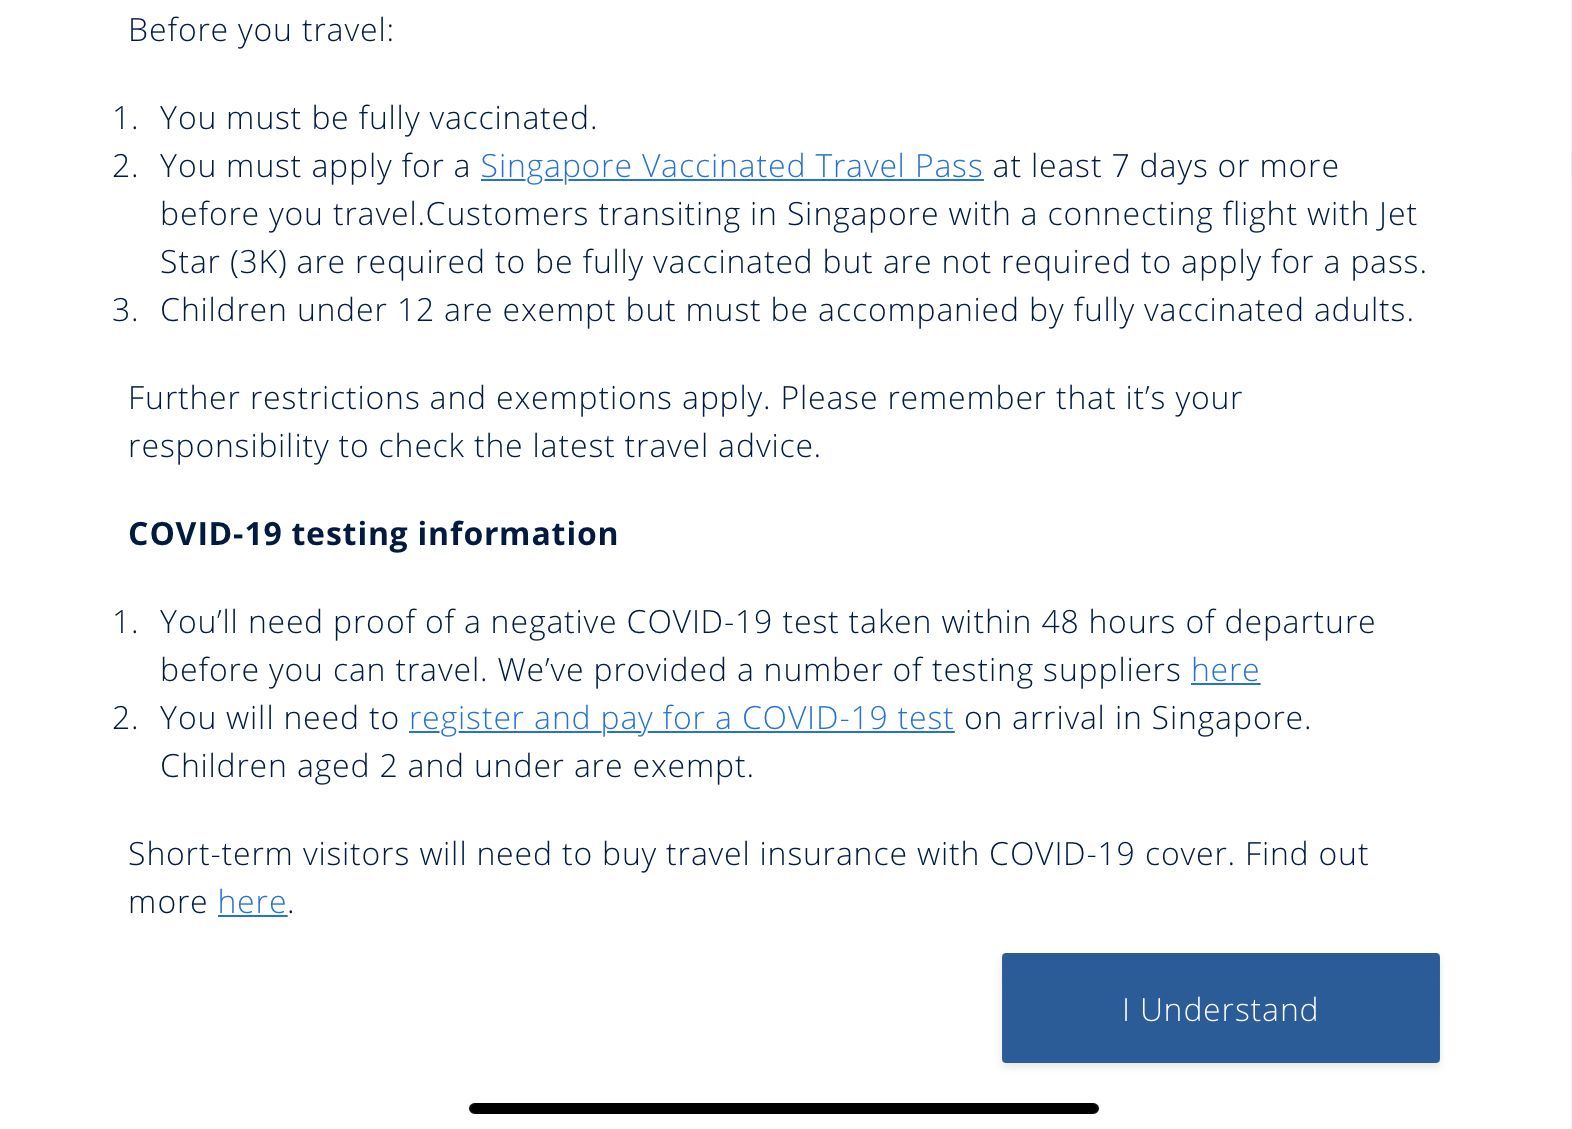
Task: Select the "Short-term visitors" insurance sentence
Action: click(x=748, y=878)
